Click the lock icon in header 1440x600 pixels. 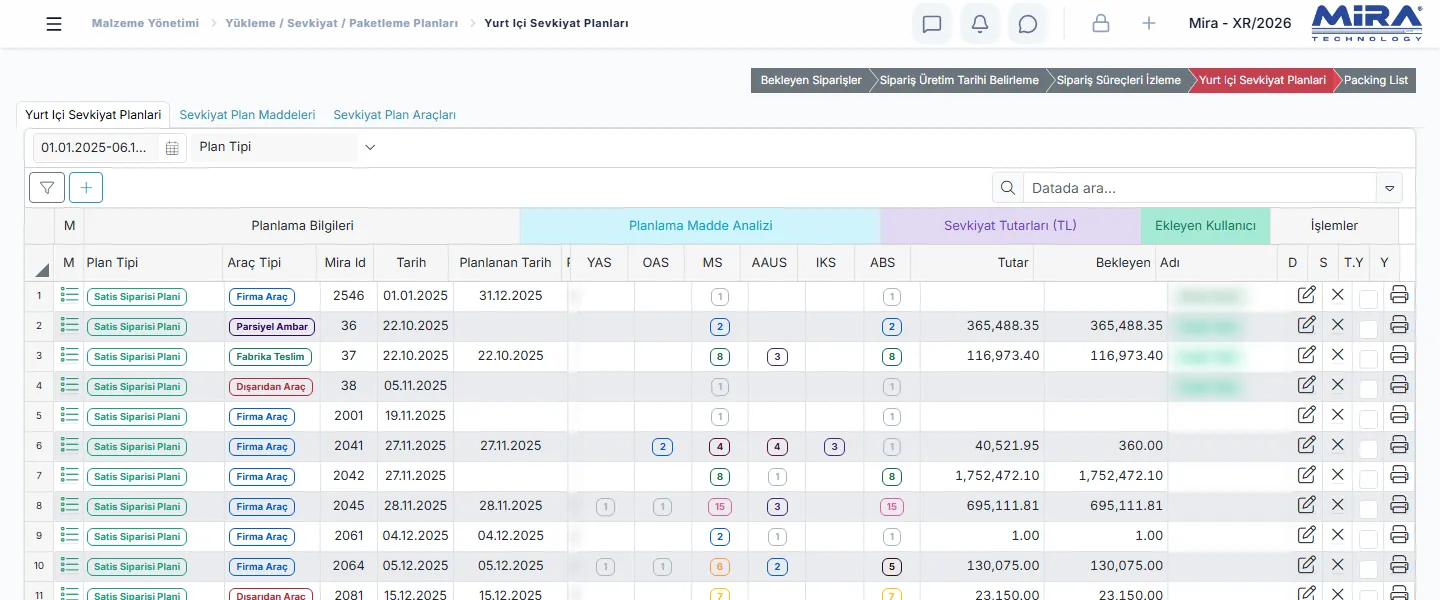[1101, 24]
